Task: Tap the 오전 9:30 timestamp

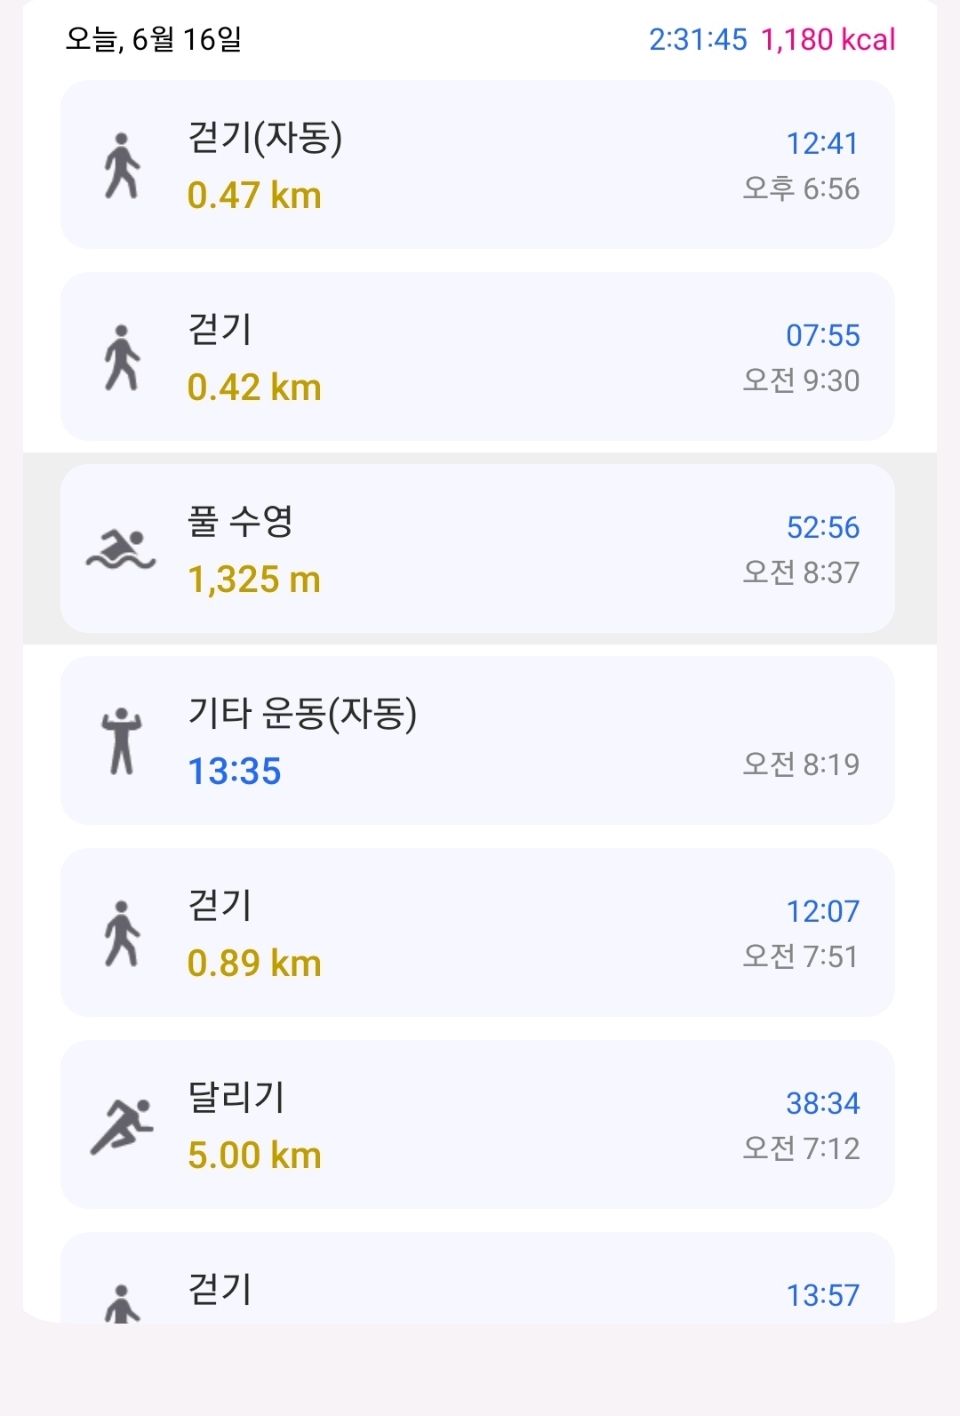Action: tap(801, 380)
